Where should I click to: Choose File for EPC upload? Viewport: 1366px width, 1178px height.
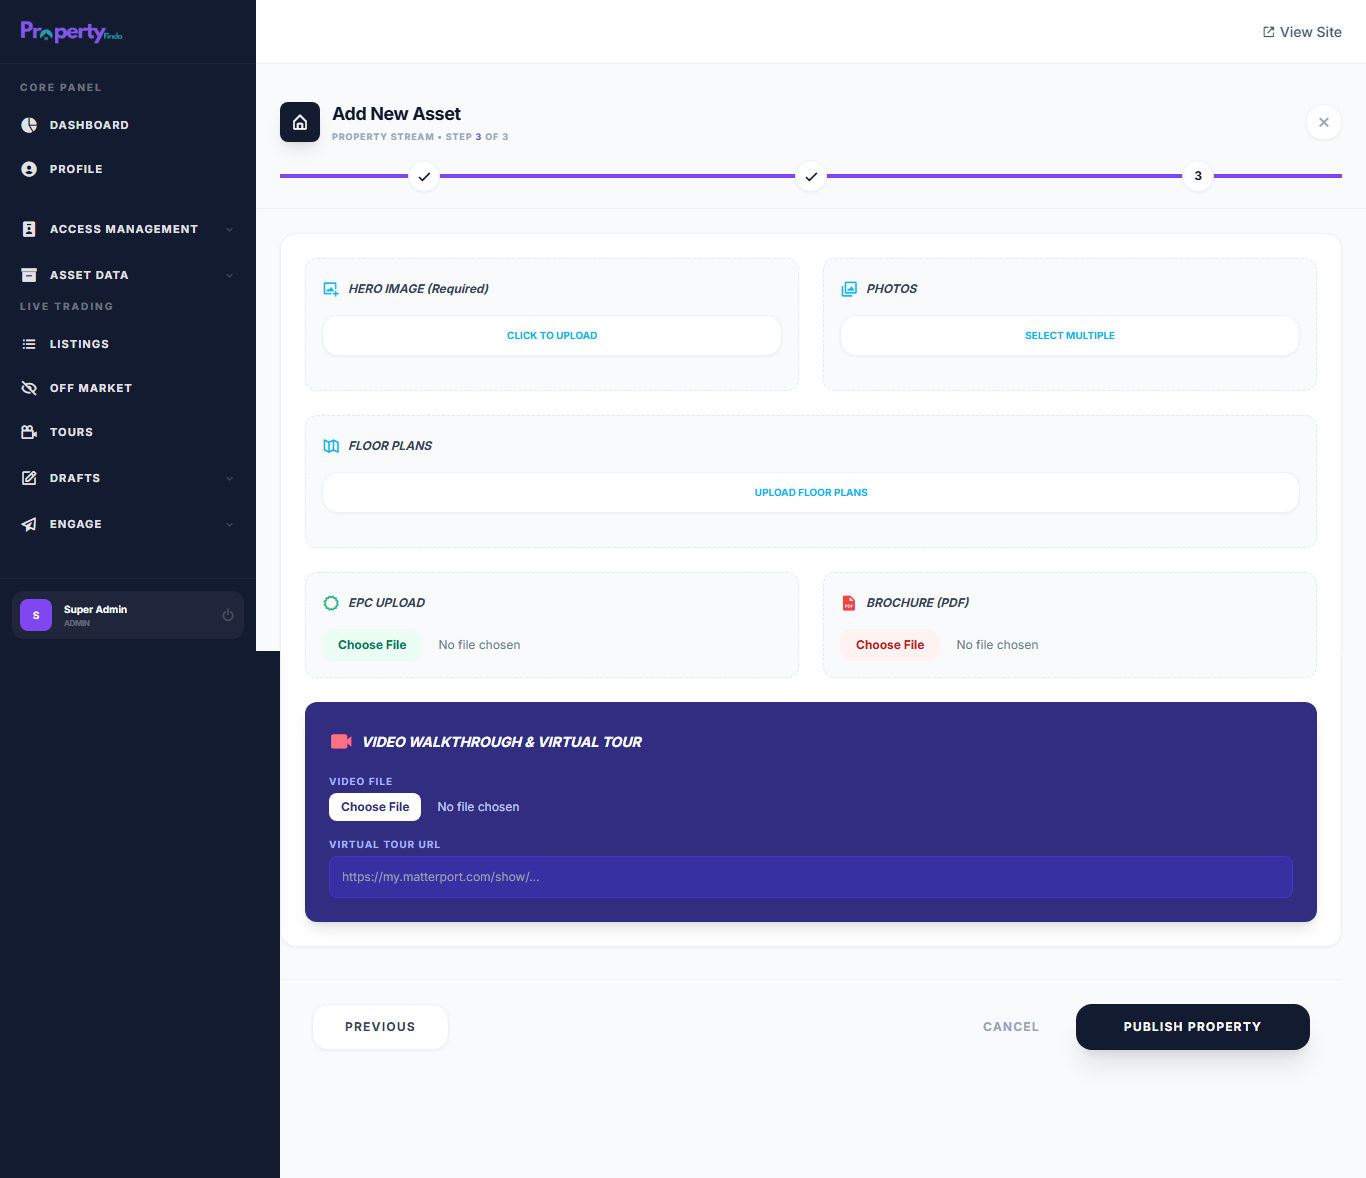[x=372, y=645]
